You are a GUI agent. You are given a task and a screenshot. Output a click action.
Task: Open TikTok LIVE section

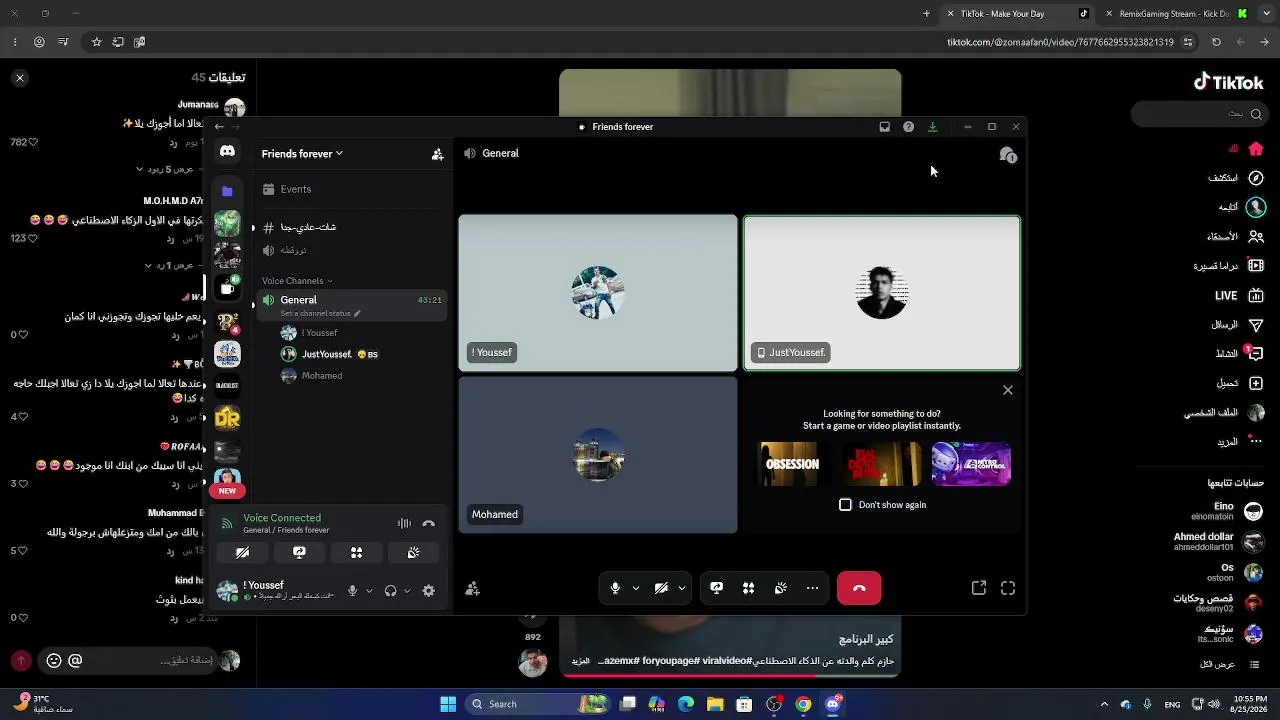[x=1239, y=296]
